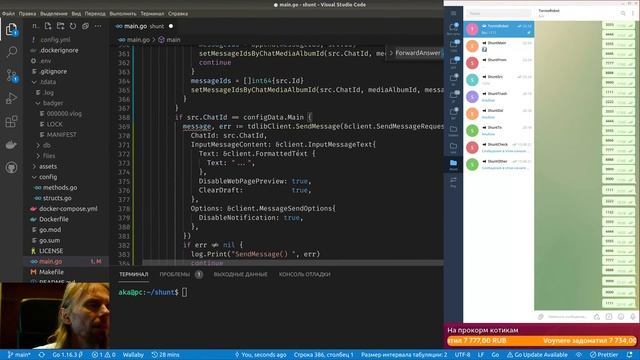Image resolution: width=640 pixels, height=360 pixels.
Task: Click line and column indicator Строка 386
Action: tap(323, 355)
